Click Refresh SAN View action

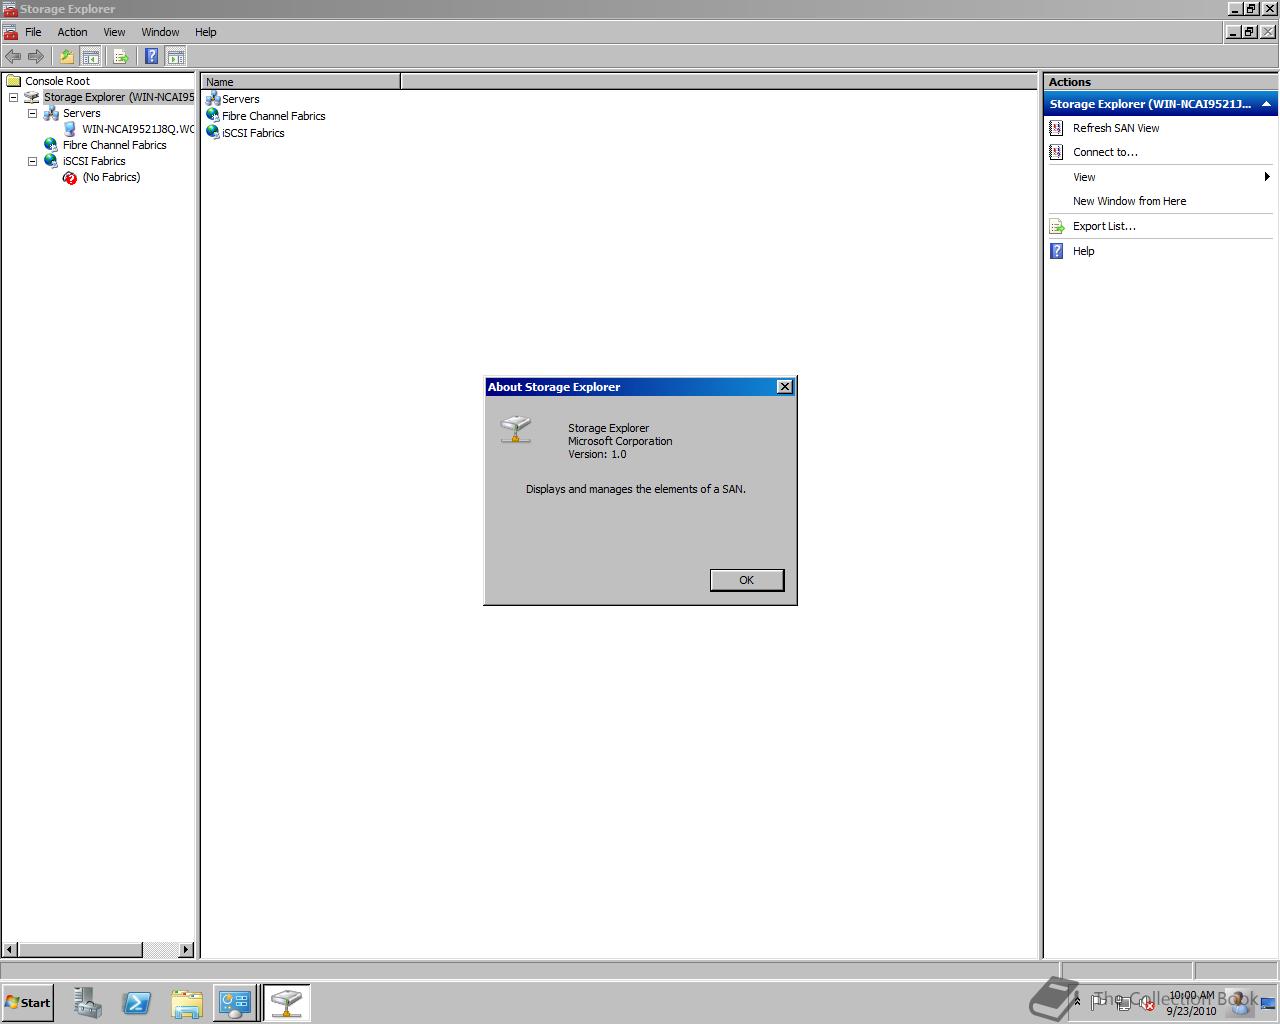pos(1116,128)
